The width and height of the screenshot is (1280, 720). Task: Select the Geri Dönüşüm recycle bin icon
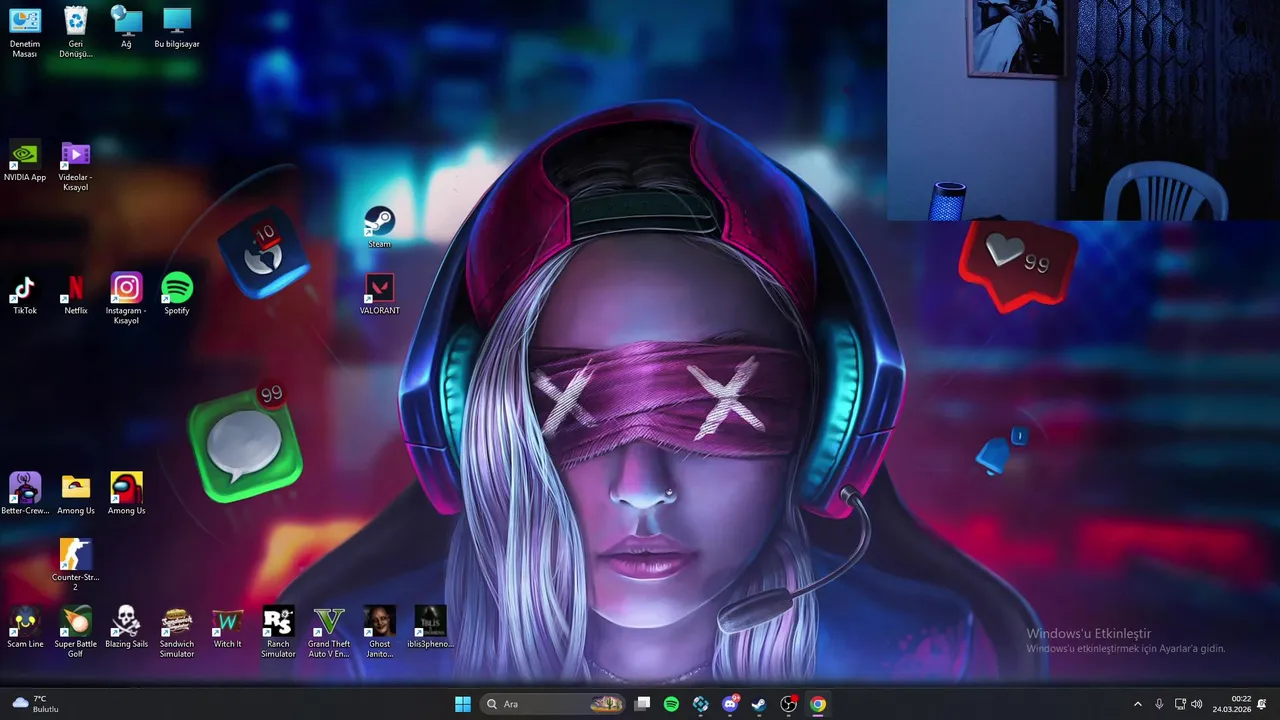[x=76, y=31]
